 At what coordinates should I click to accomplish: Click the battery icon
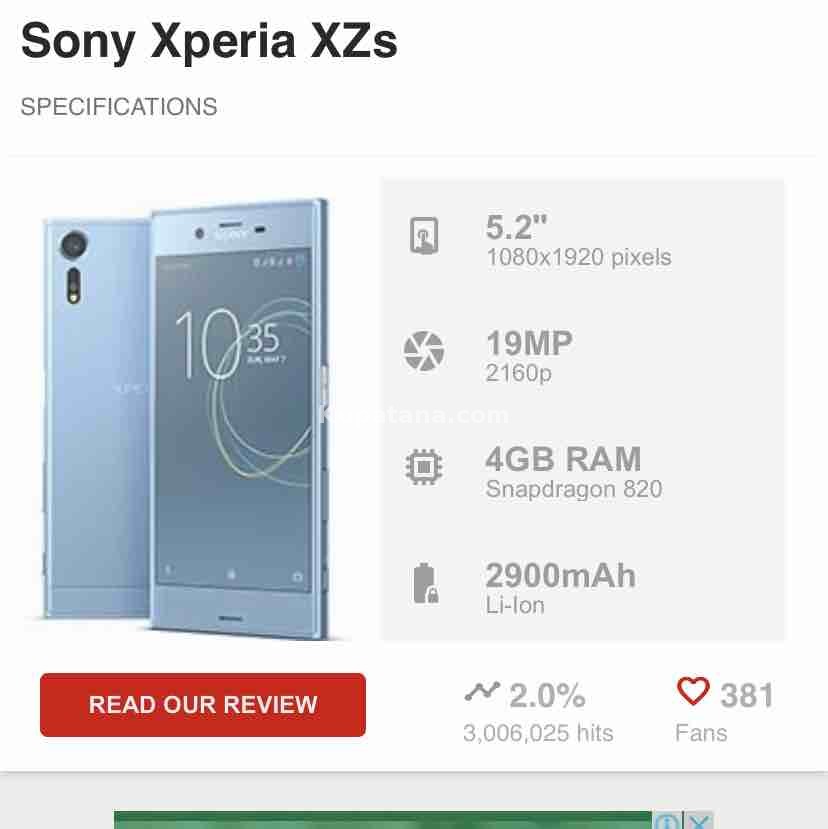click(x=425, y=584)
